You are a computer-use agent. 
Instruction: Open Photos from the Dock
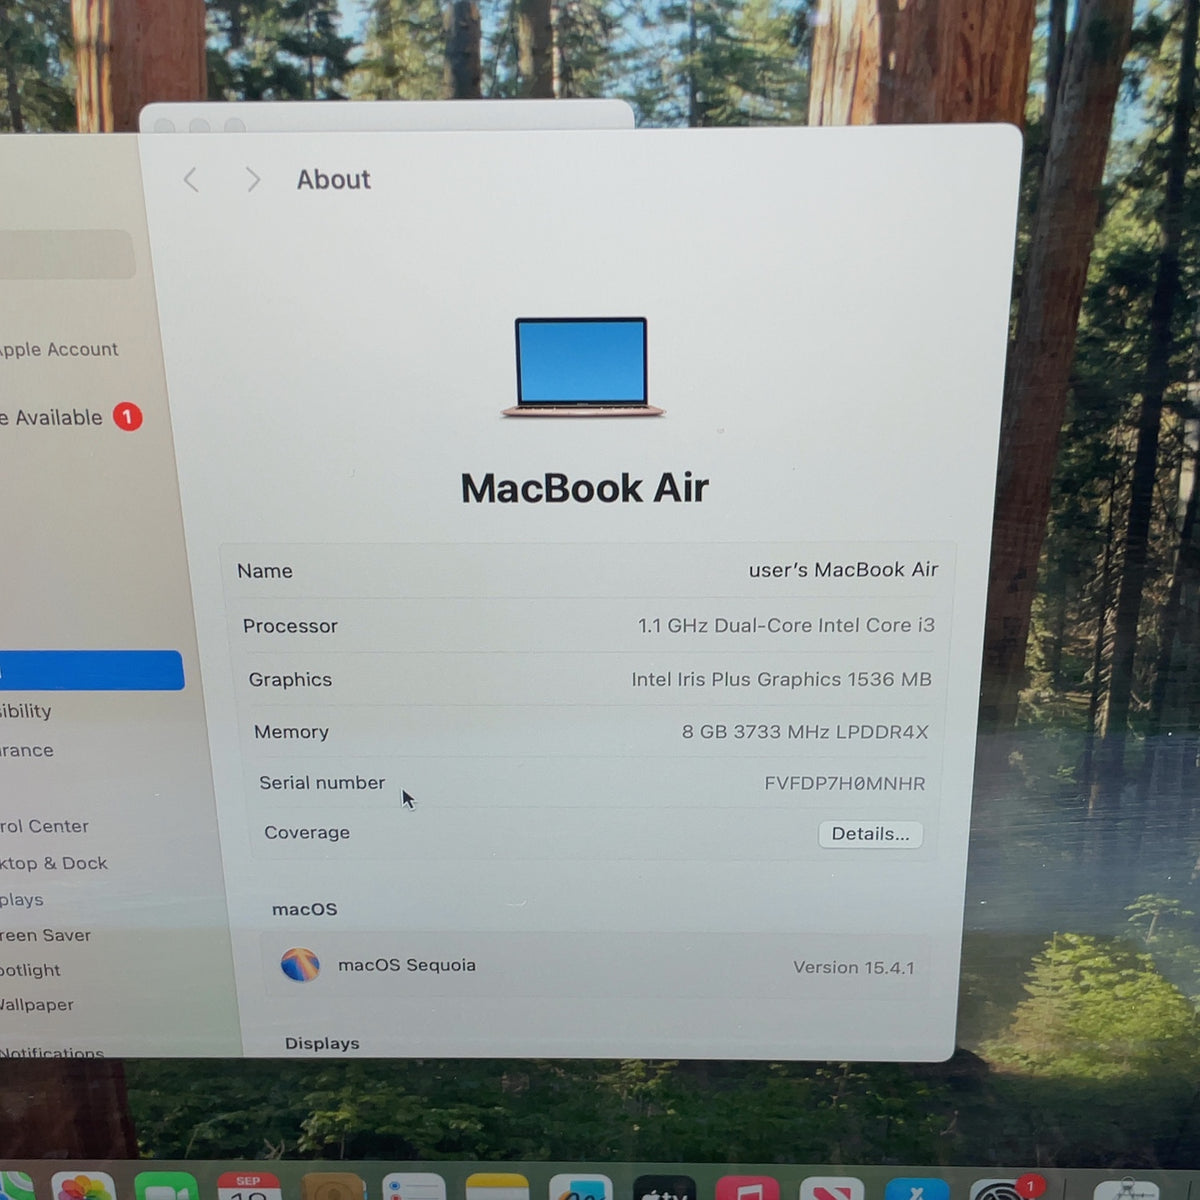point(83,1186)
